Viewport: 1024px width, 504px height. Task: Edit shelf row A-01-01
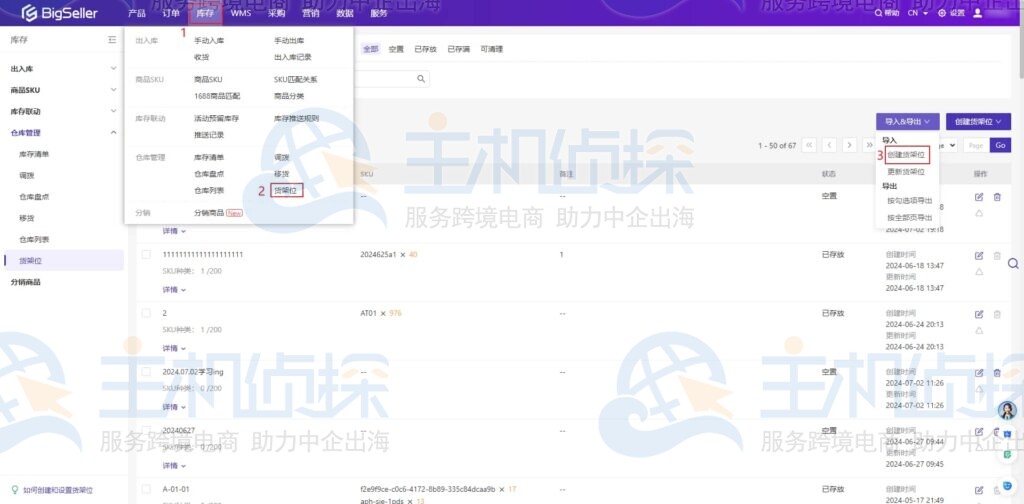979,490
